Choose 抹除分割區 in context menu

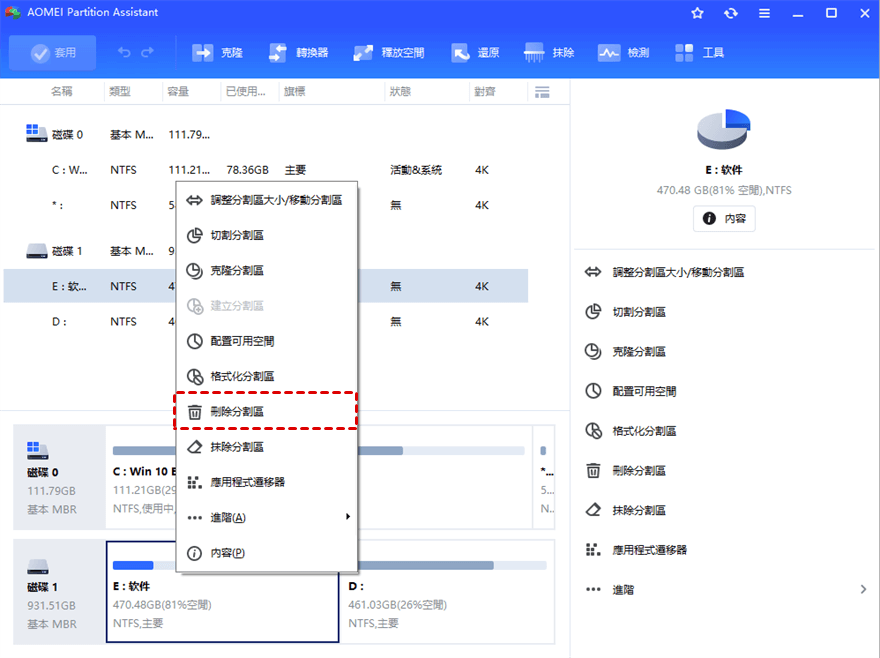click(x=267, y=447)
